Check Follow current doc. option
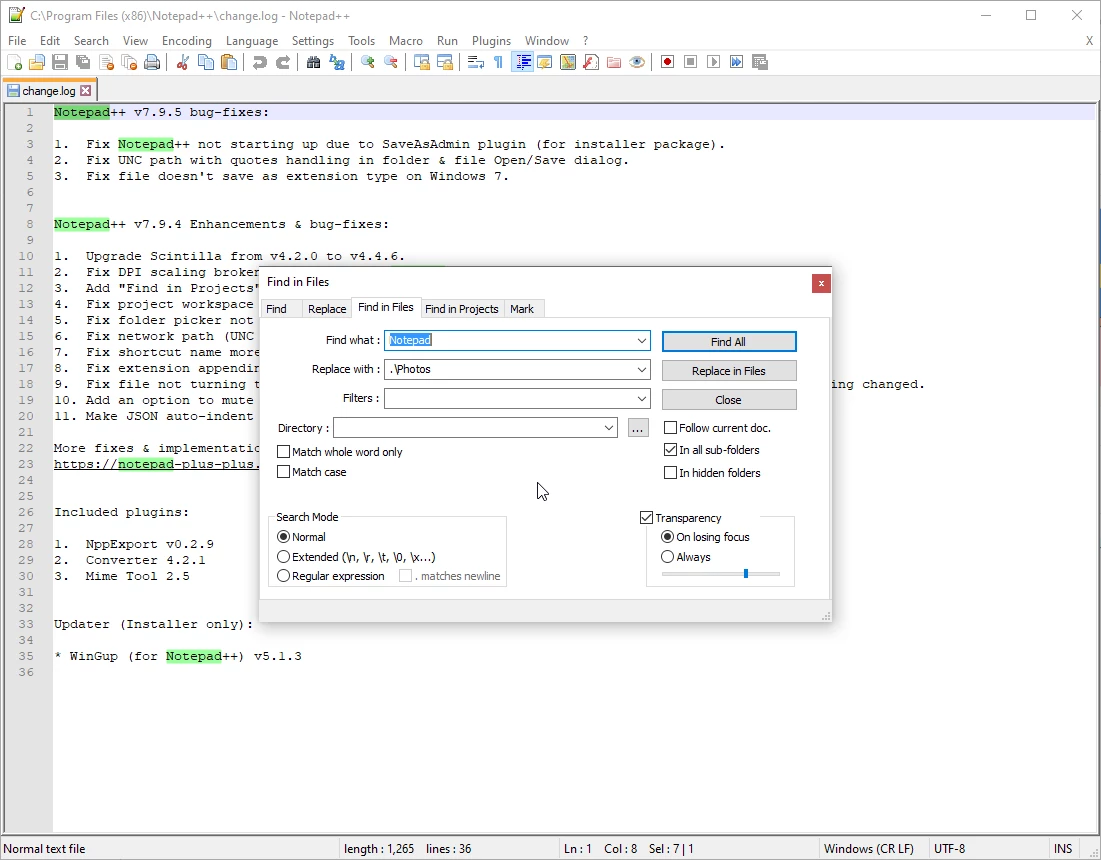This screenshot has width=1101, height=860. coord(671,428)
